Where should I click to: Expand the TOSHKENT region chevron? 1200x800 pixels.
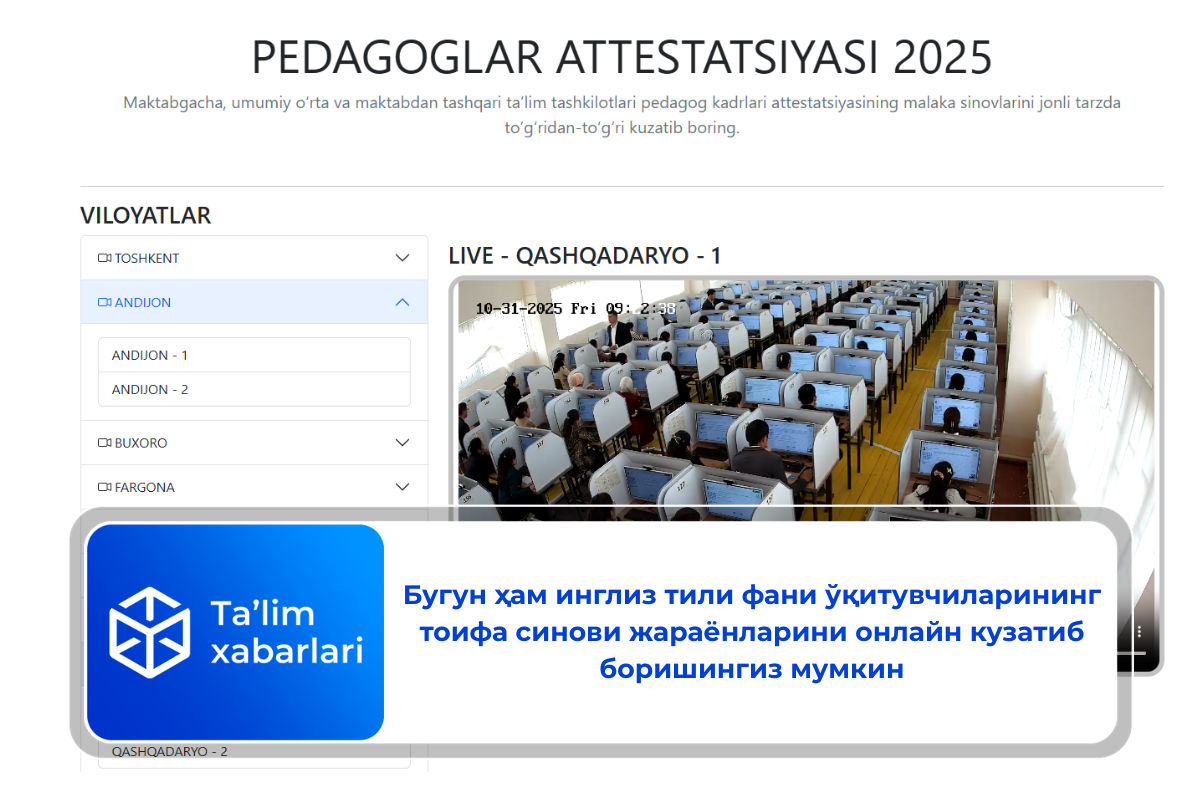click(x=402, y=258)
